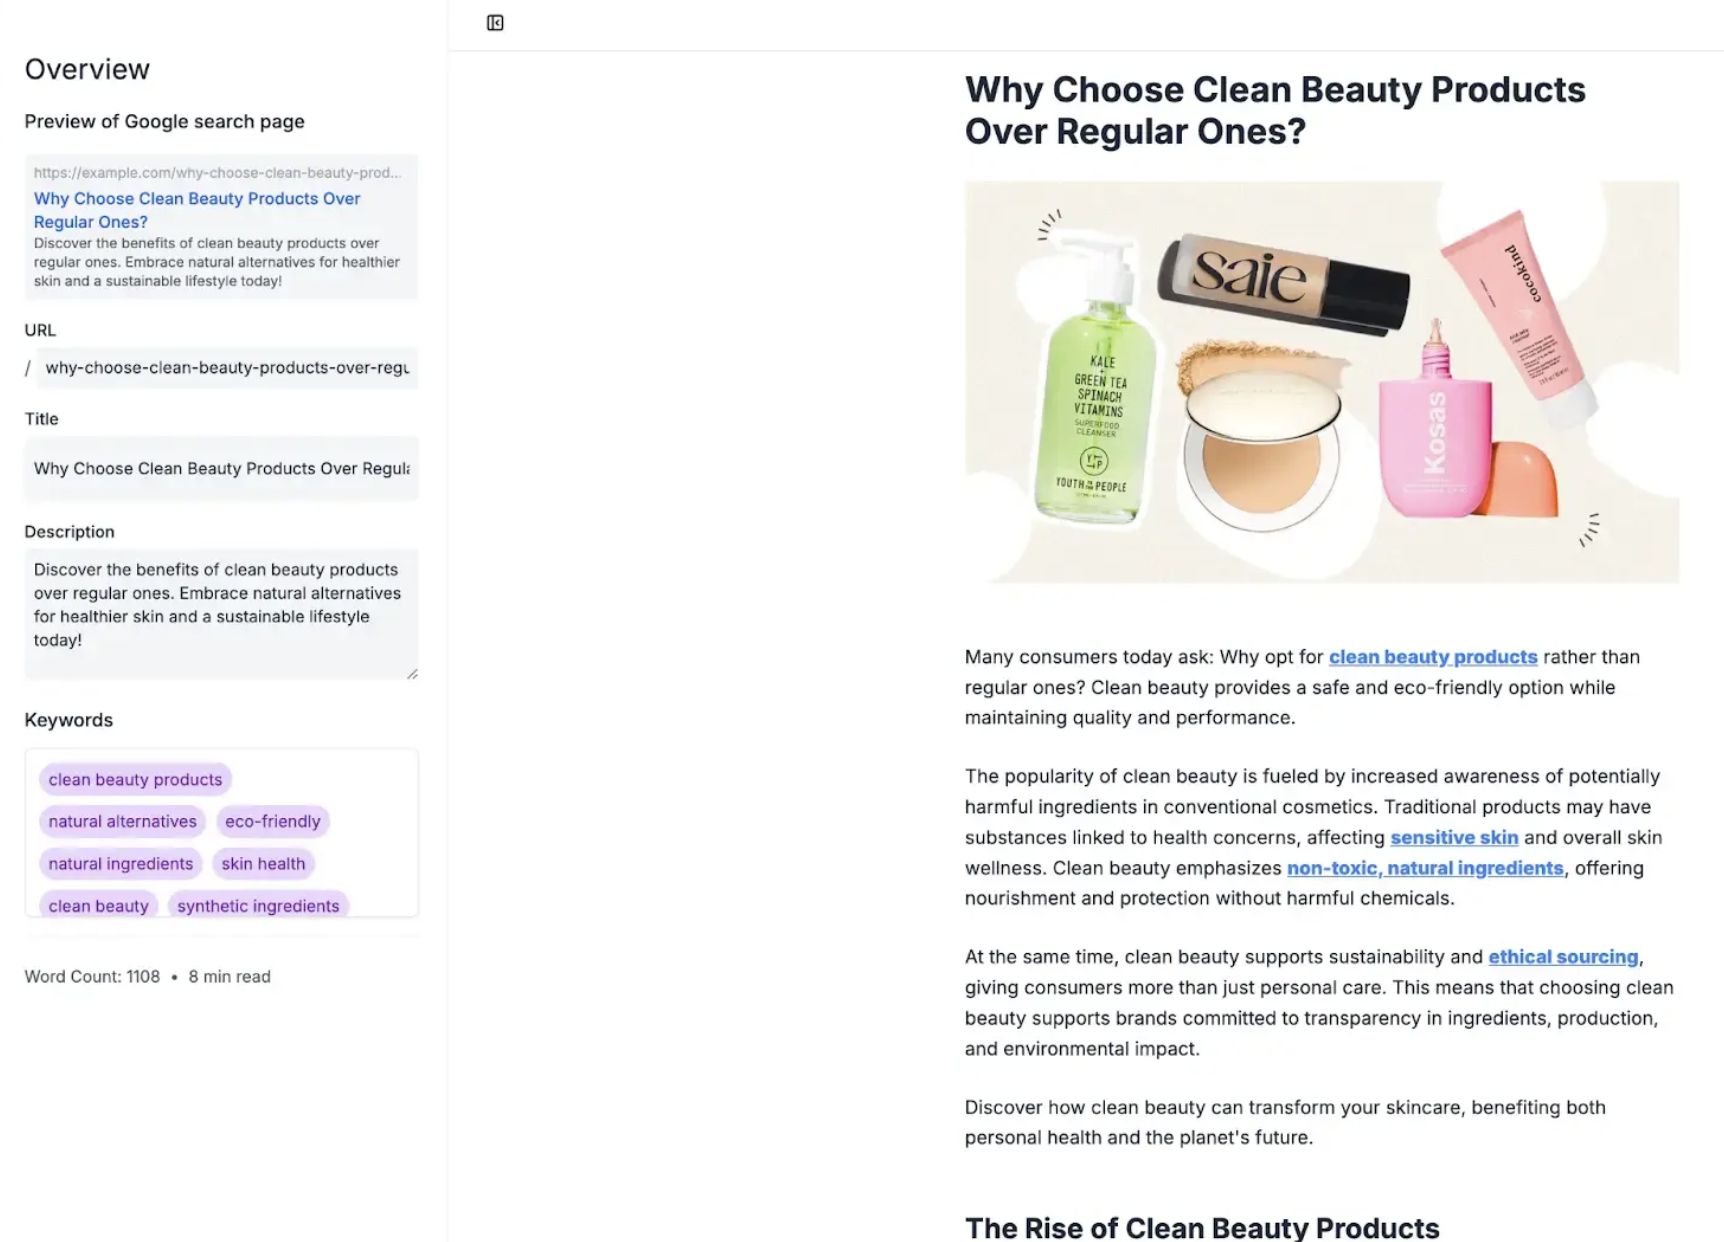Grab the Description textarea resize handle

pos(412,674)
